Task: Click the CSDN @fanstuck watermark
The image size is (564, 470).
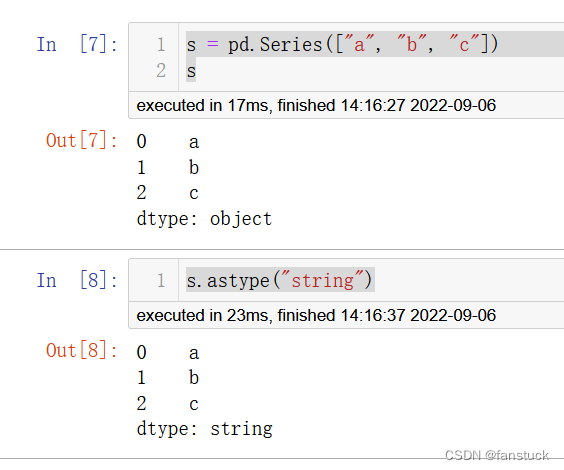Action: click(x=497, y=456)
